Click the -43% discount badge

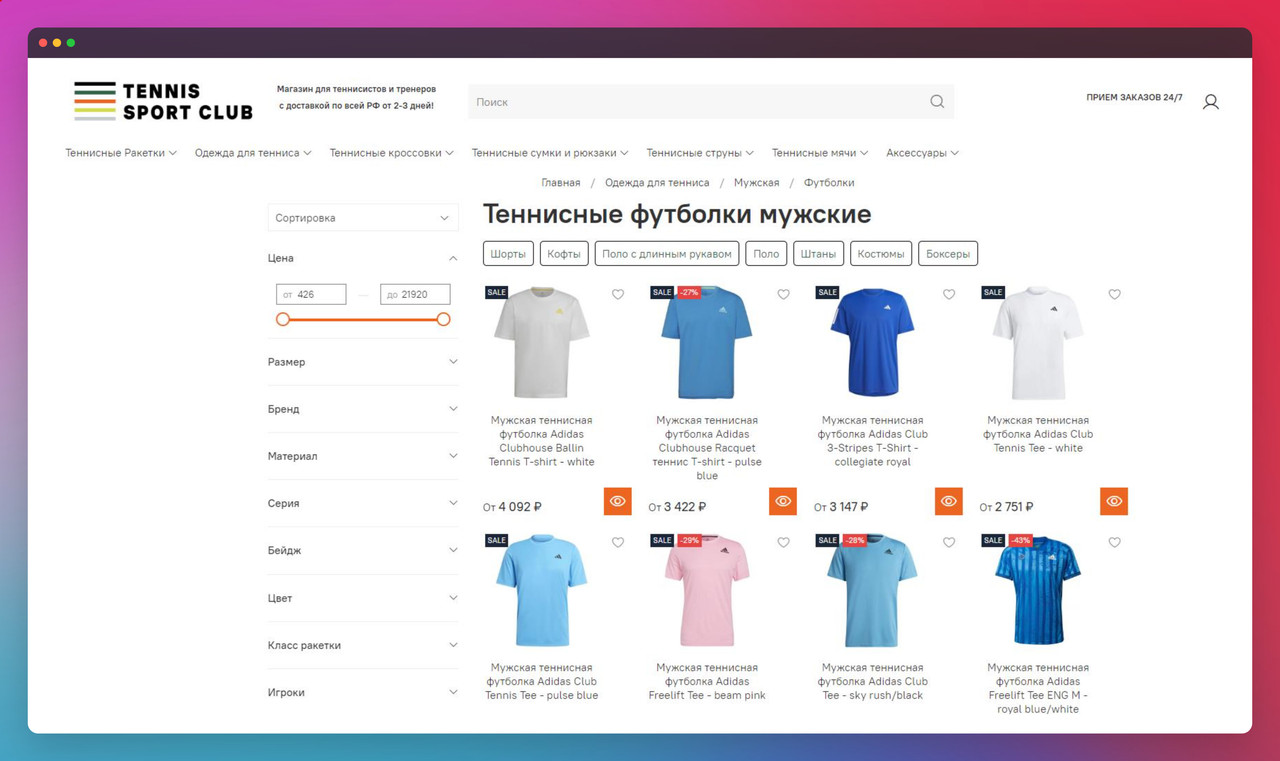click(1020, 540)
